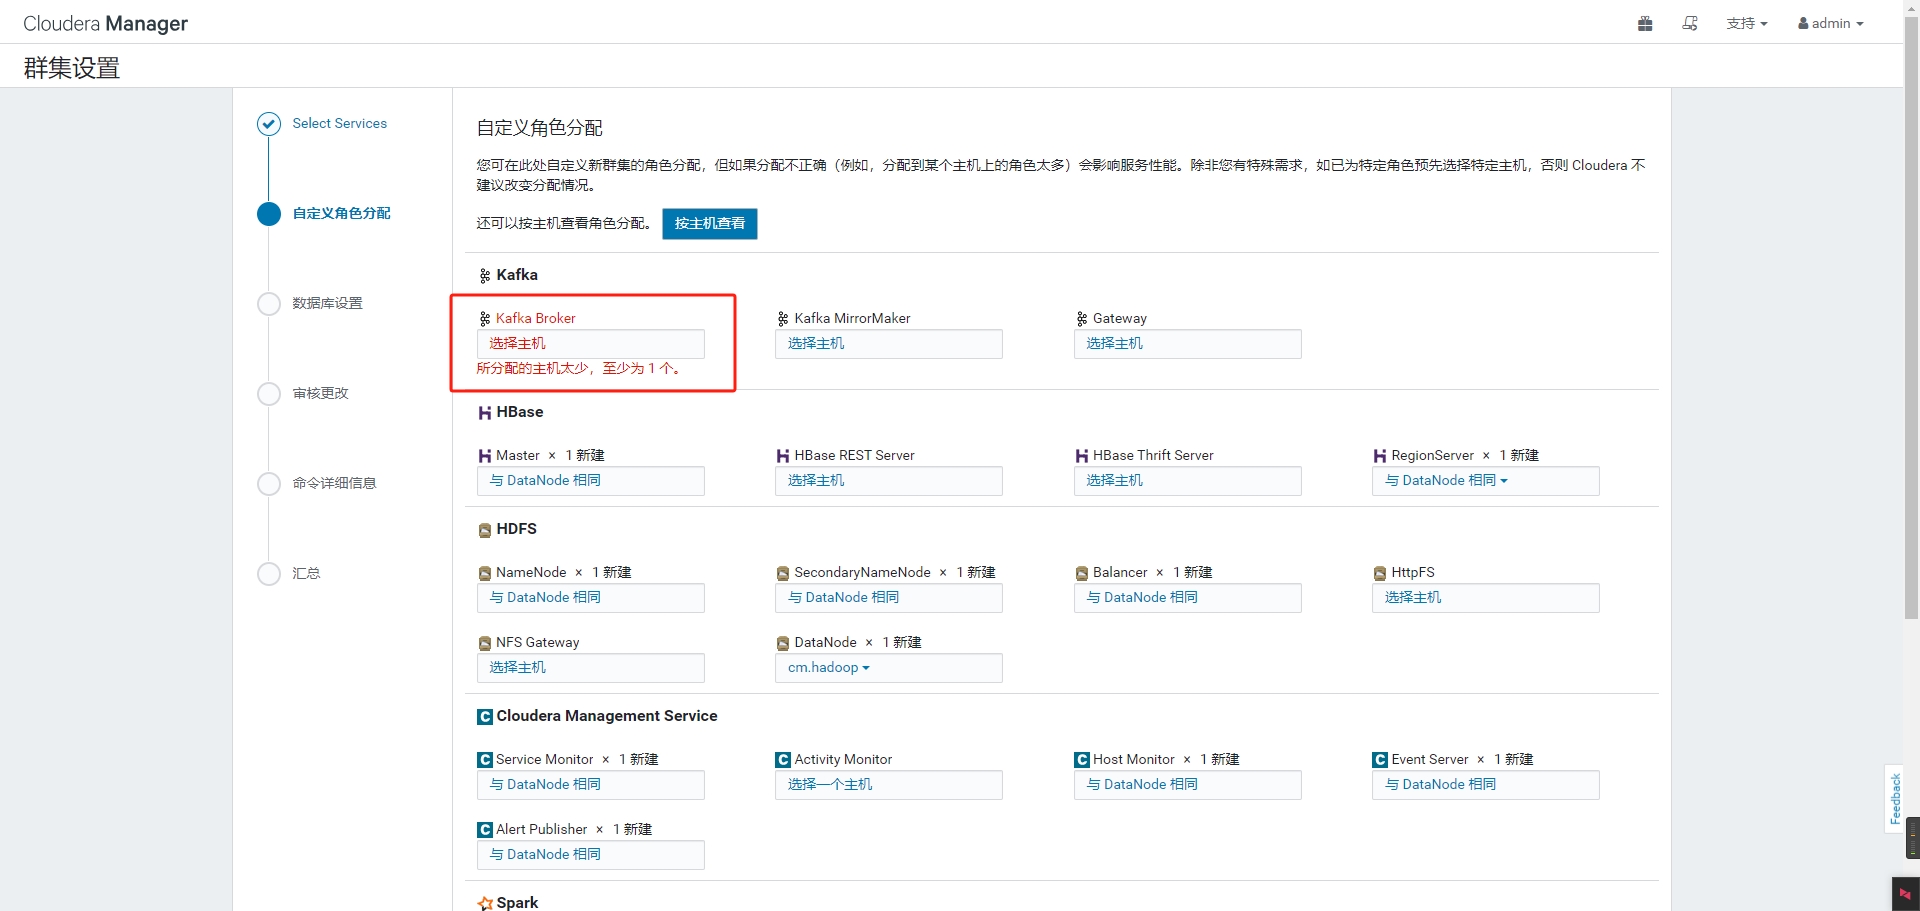
Task: Select the 审核更改 wizard step
Action: pyautogui.click(x=320, y=393)
